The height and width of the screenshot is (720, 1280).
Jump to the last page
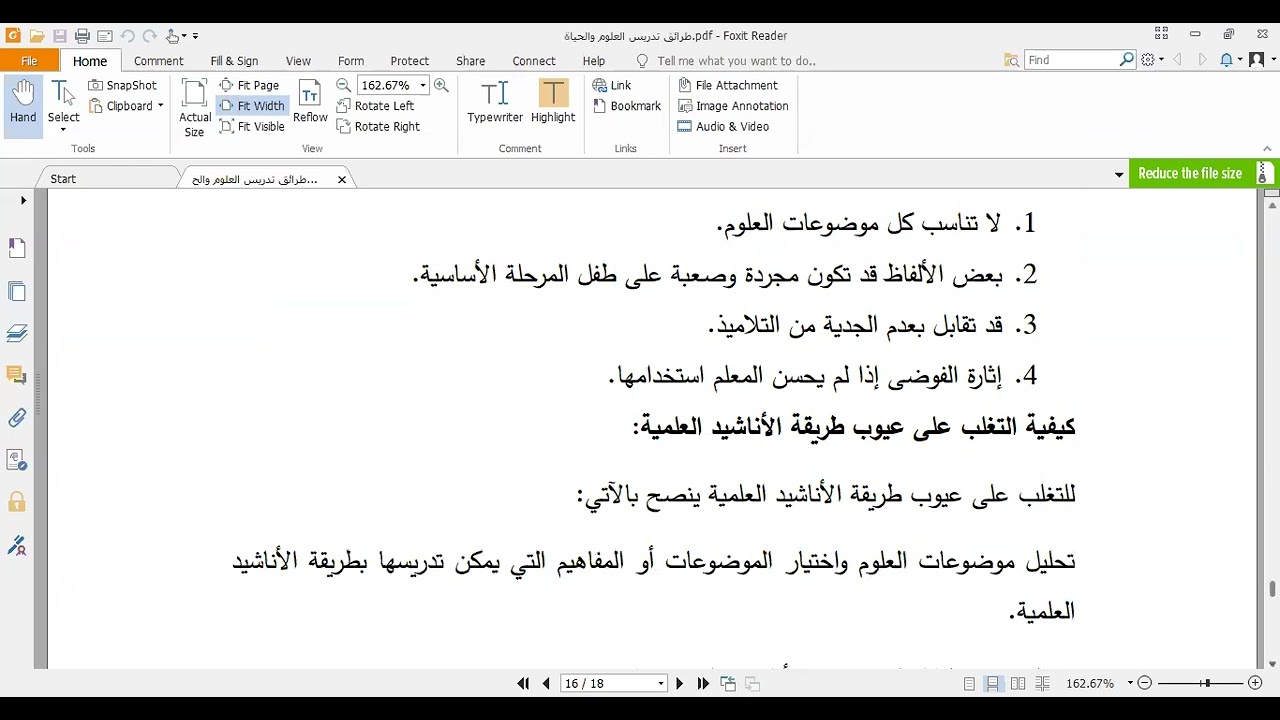[x=703, y=684]
